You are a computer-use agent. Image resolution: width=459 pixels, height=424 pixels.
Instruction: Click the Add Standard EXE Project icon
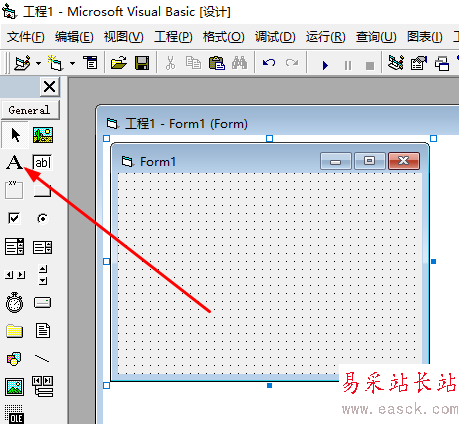pyautogui.click(x=22, y=63)
